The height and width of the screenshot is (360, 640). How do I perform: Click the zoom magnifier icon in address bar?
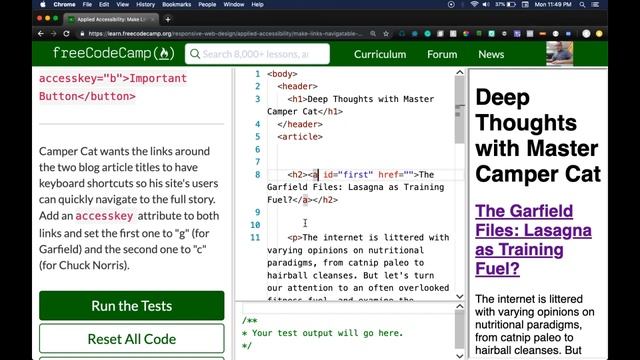point(373,34)
